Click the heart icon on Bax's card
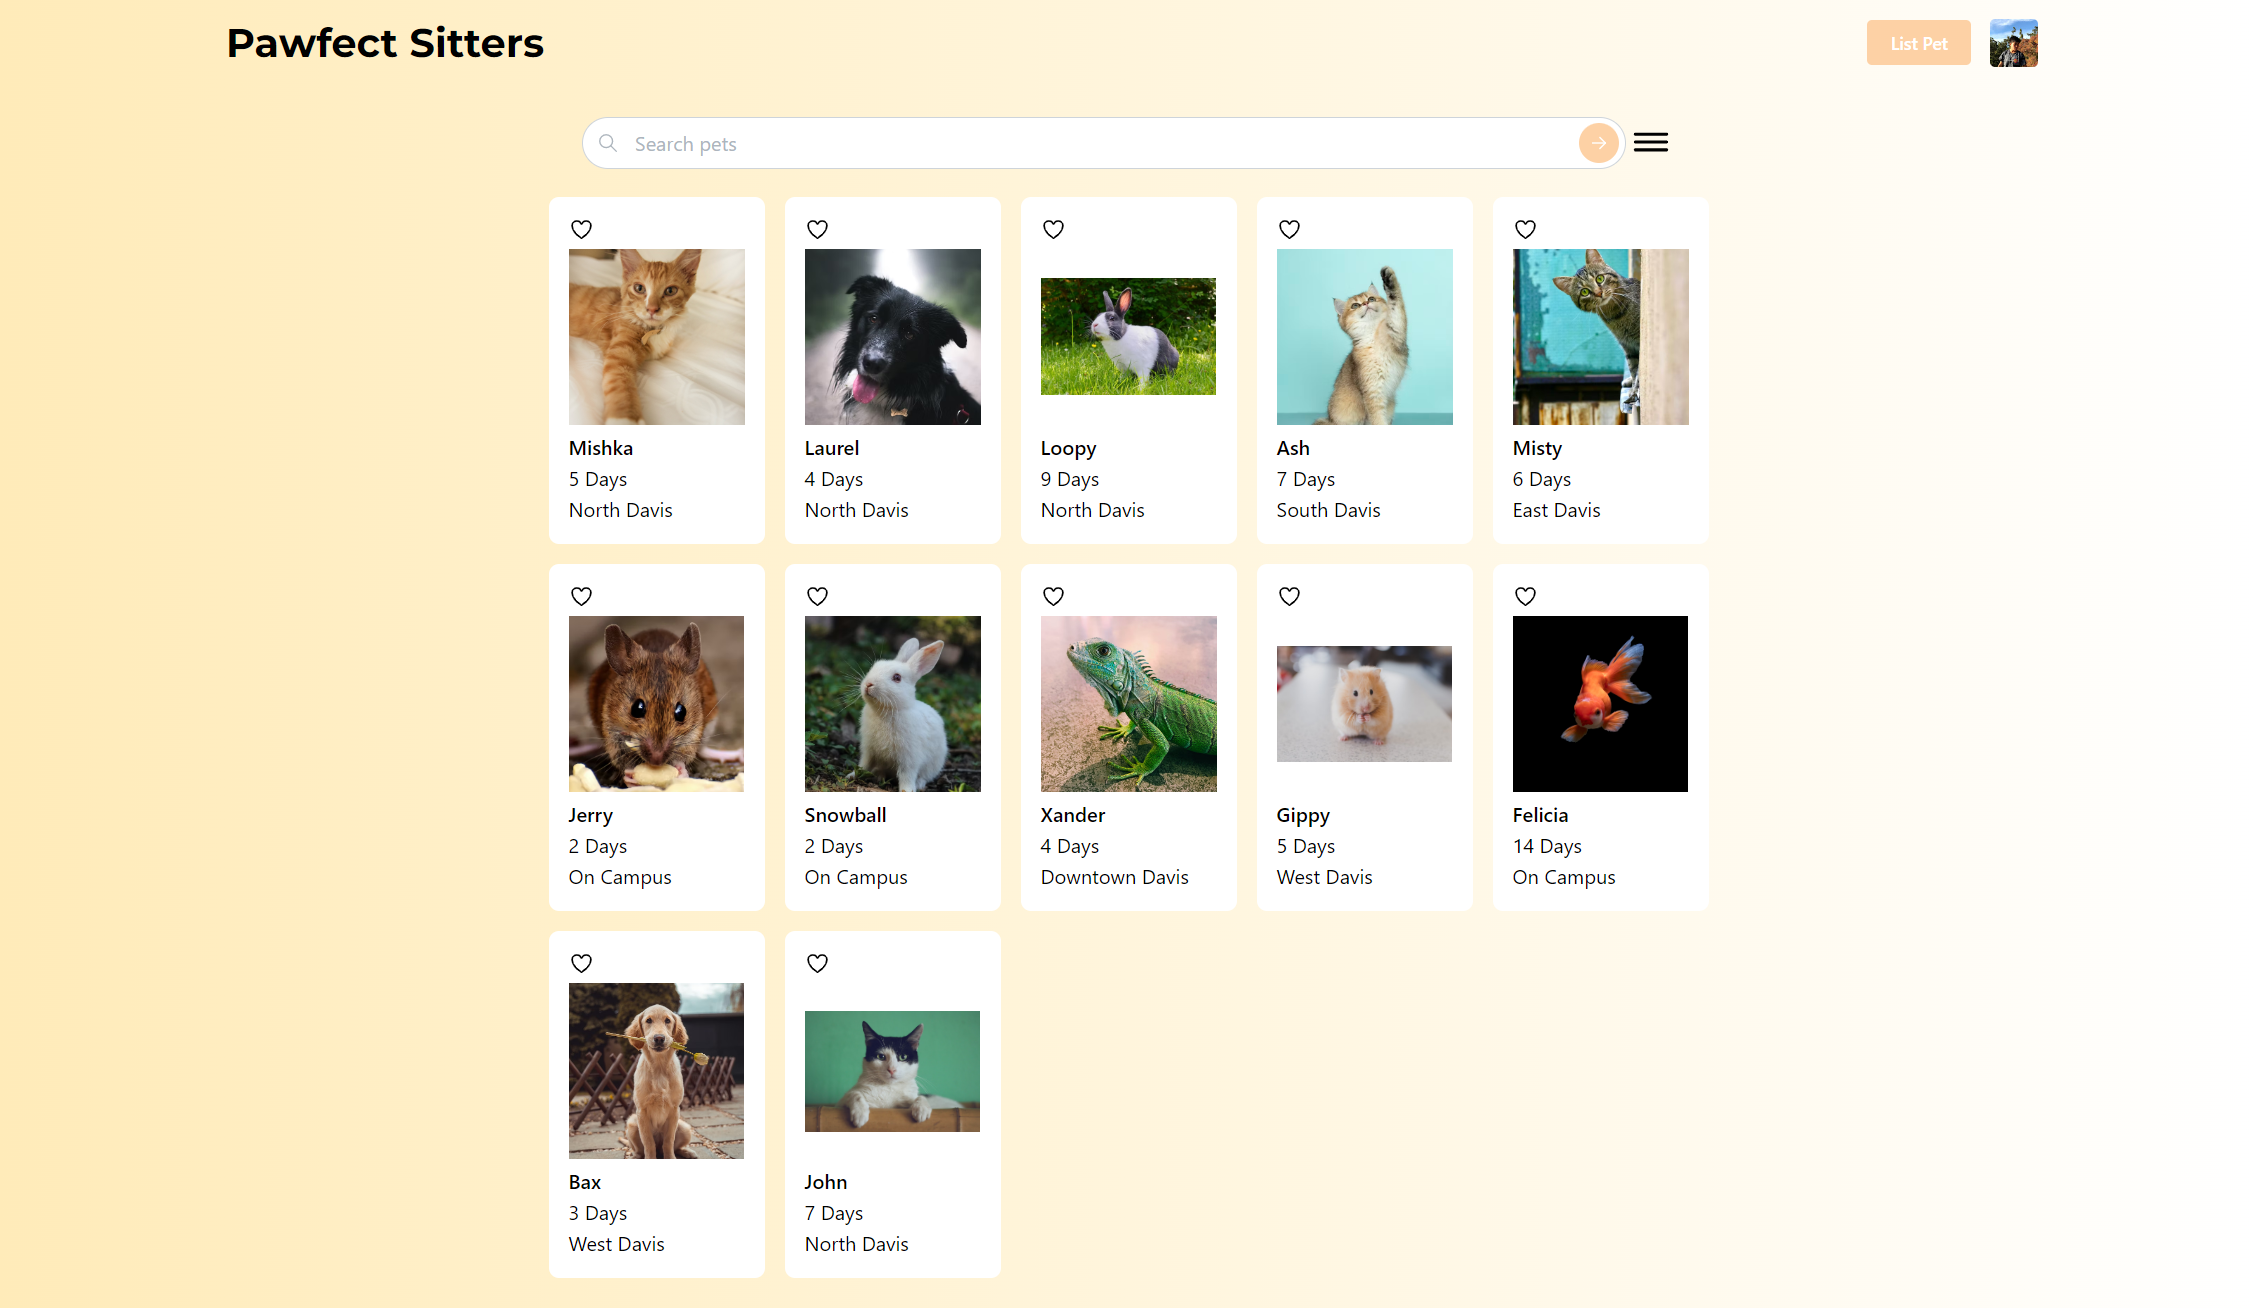This screenshot has width=2256, height=1308. pos(581,963)
